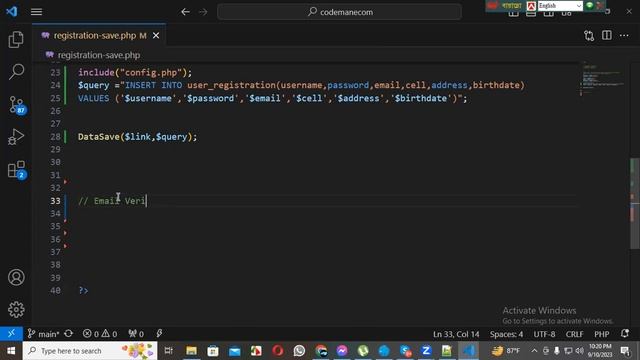The width and height of the screenshot is (640, 360).
Task: Select language mode PHP in status bar
Action: coord(602,334)
